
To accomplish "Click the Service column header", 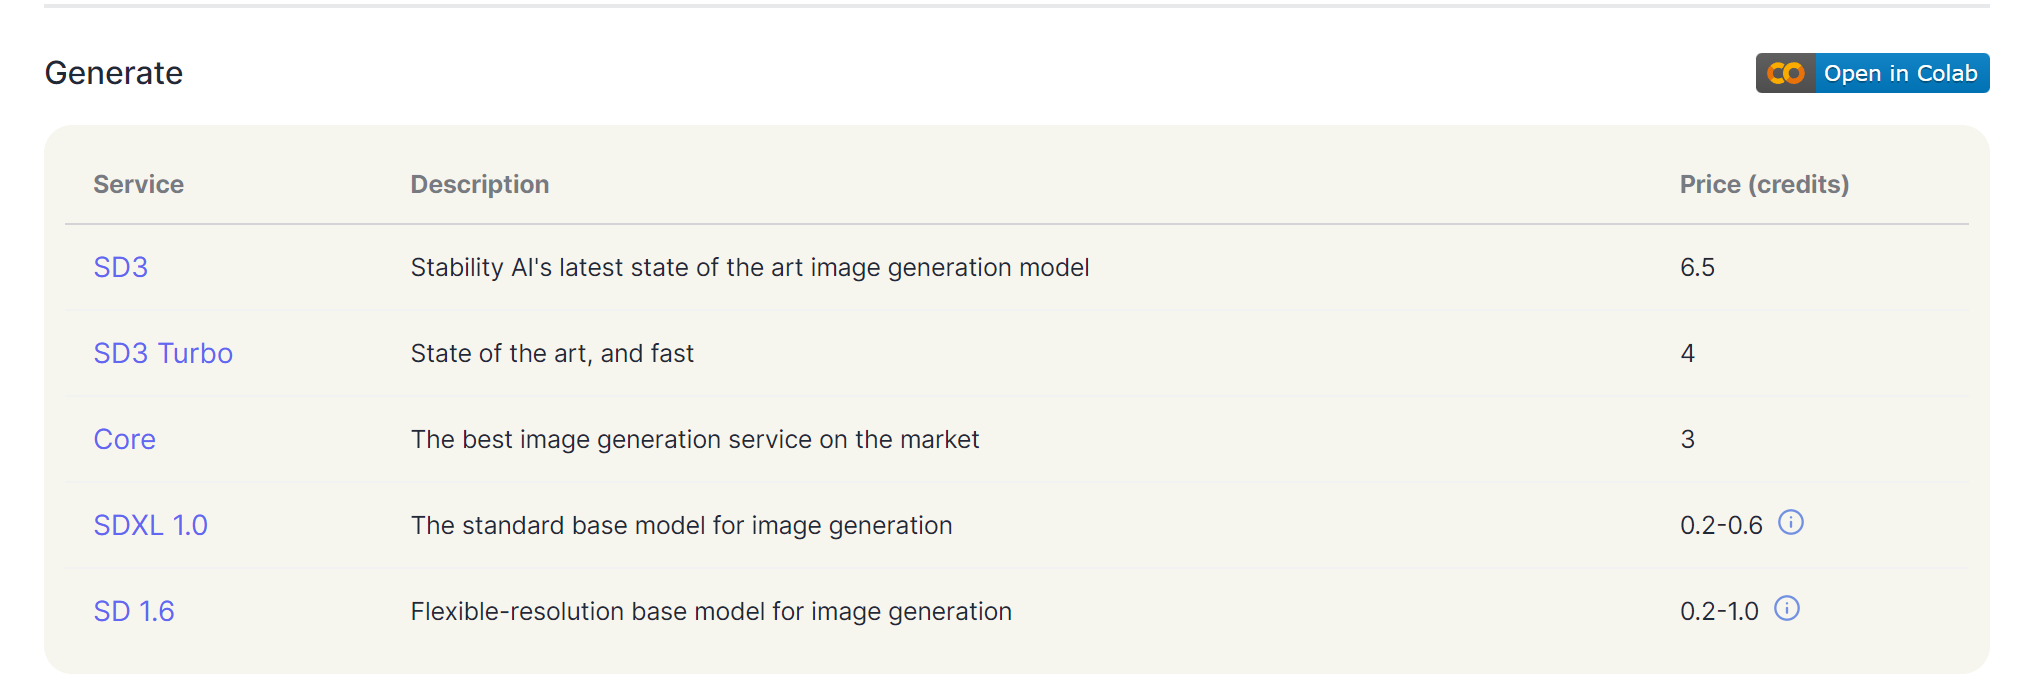I will [x=138, y=184].
